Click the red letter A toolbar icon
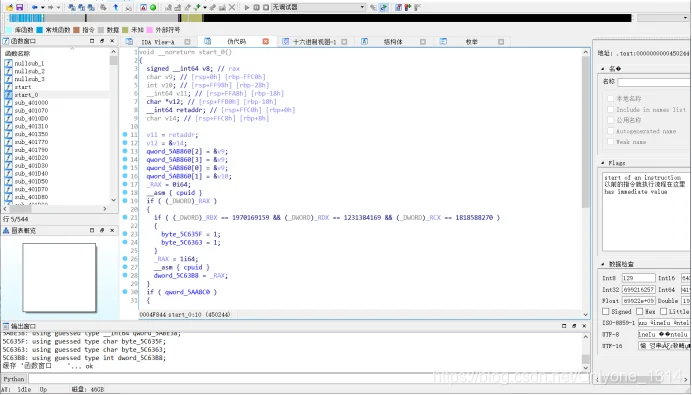Screen dimensions: 692x395 click(x=143, y=8)
